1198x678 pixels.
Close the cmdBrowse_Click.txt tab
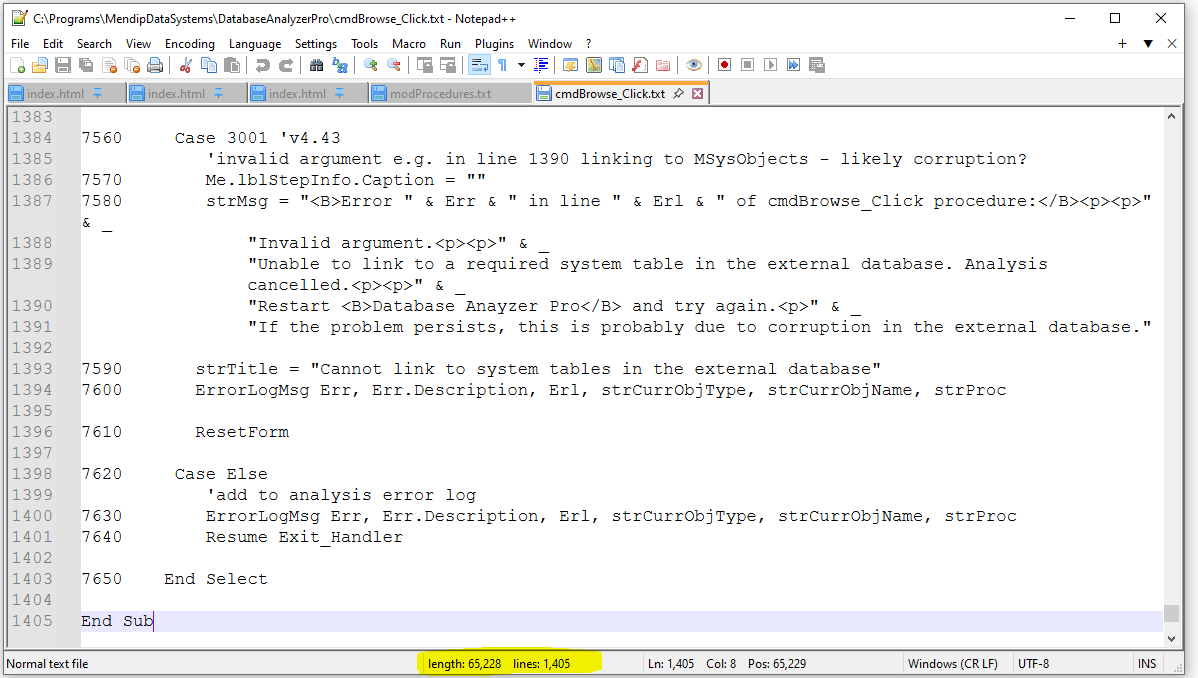tap(698, 93)
